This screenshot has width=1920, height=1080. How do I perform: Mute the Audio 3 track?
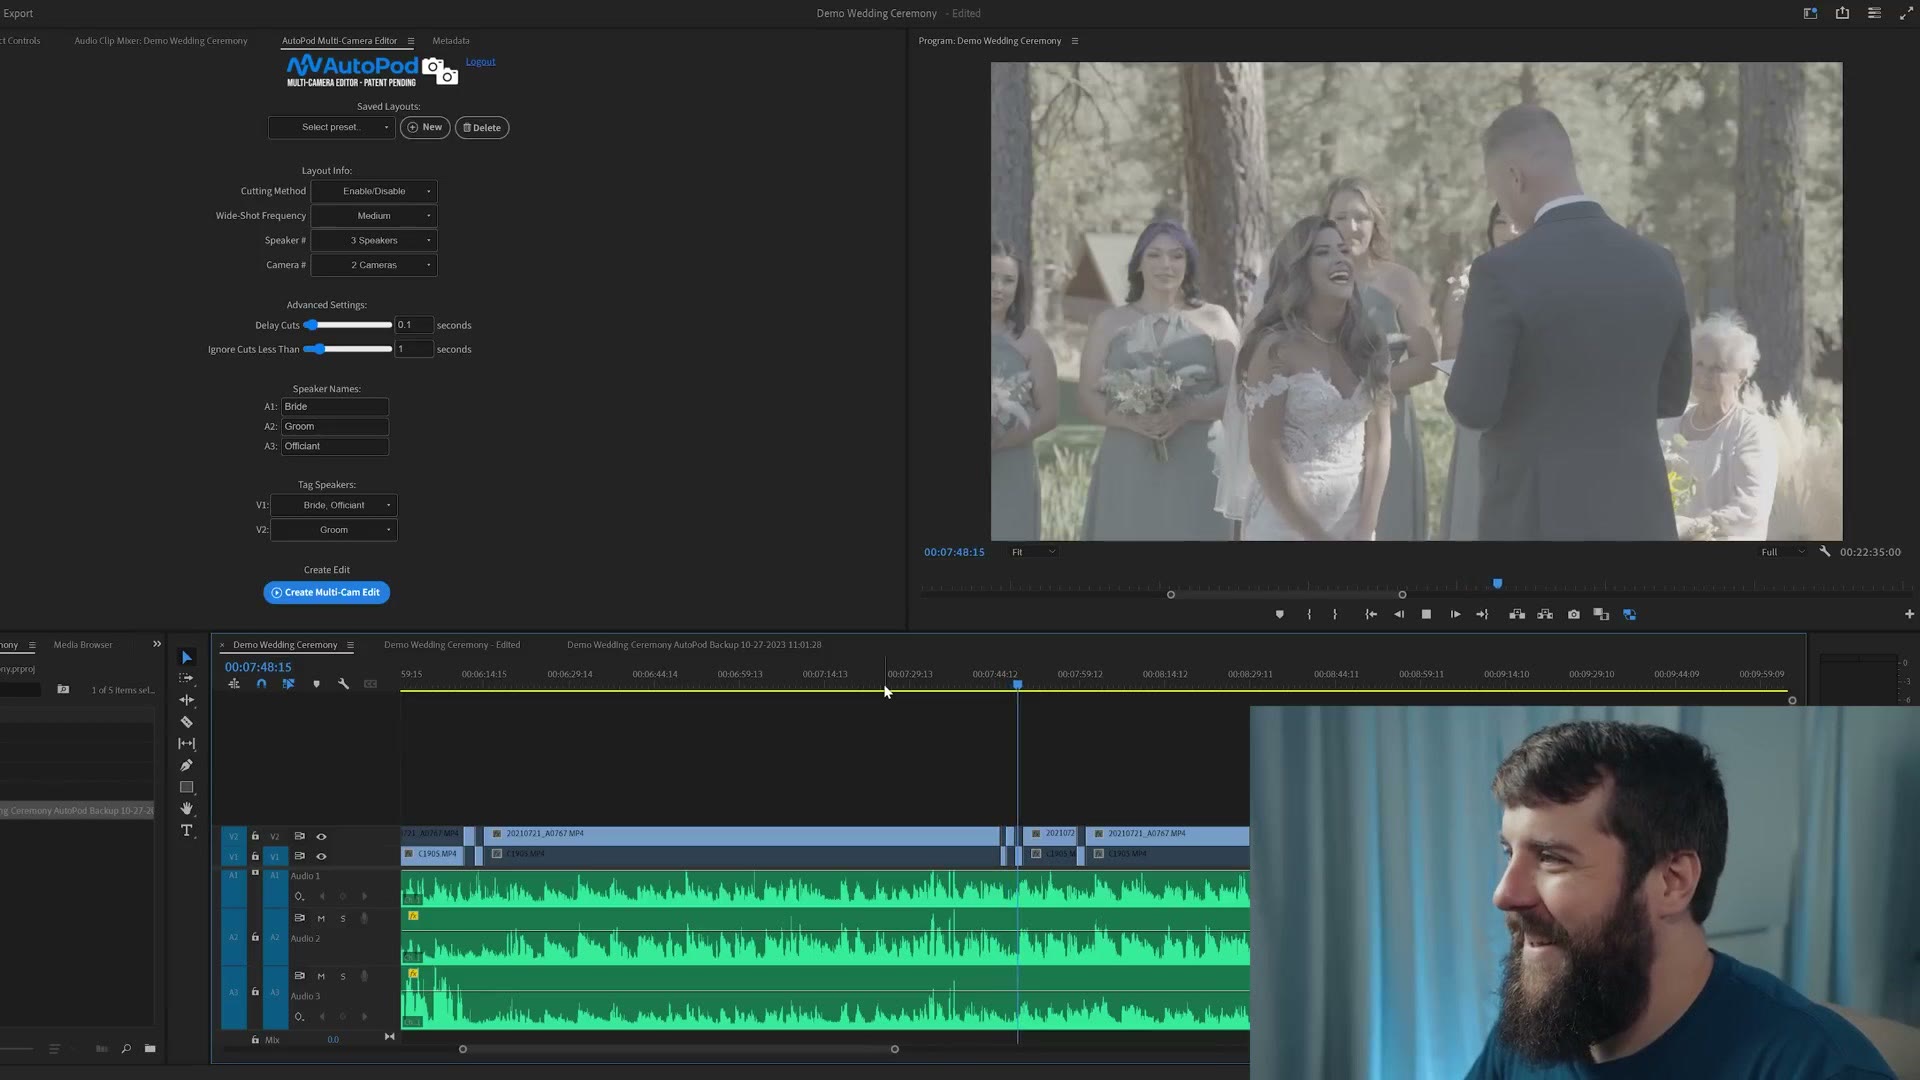pyautogui.click(x=321, y=976)
